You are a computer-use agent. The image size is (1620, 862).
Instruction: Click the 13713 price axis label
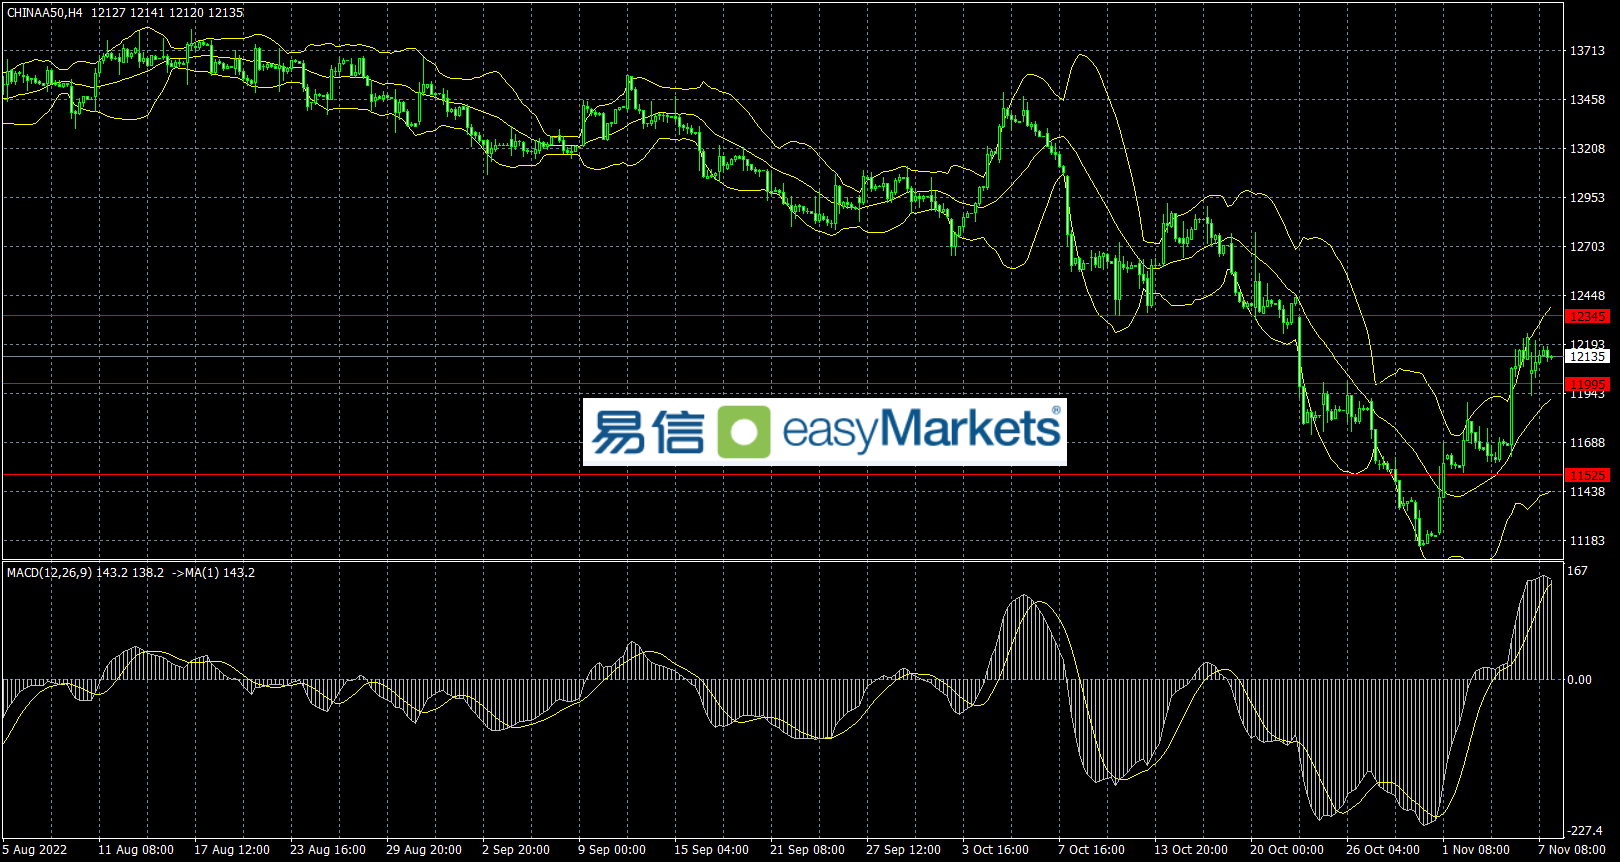click(x=1587, y=51)
